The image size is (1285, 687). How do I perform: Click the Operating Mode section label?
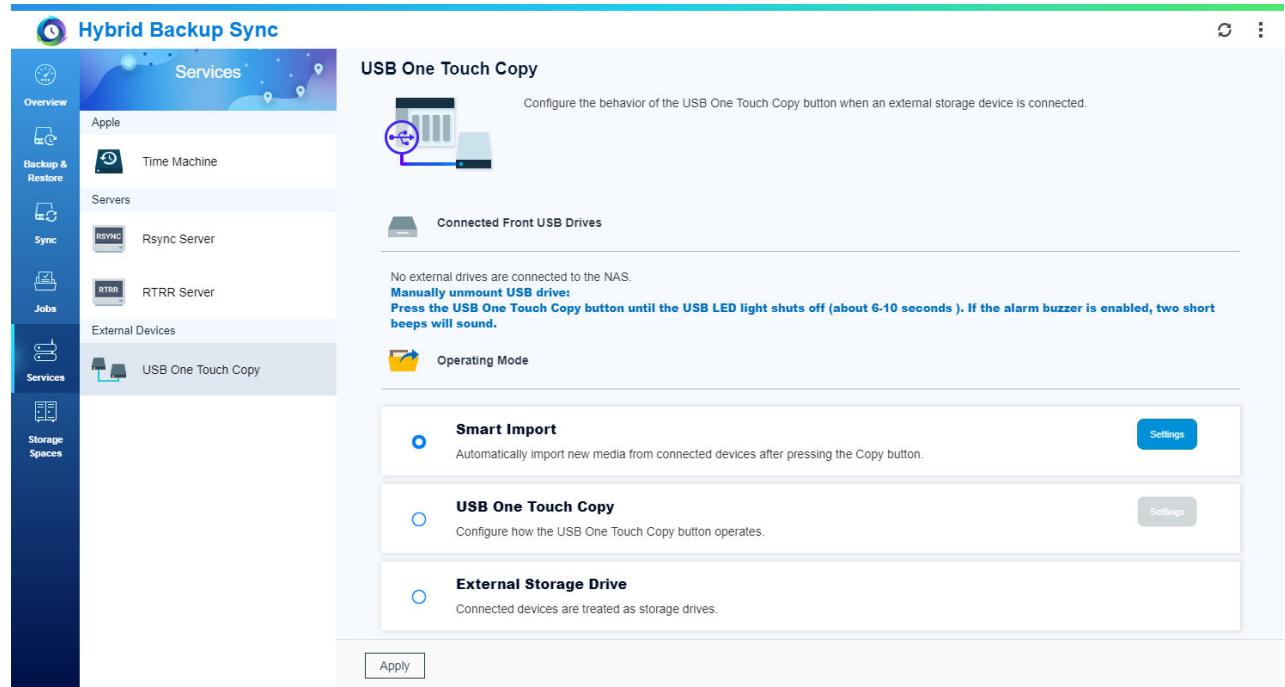pyautogui.click(x=483, y=361)
